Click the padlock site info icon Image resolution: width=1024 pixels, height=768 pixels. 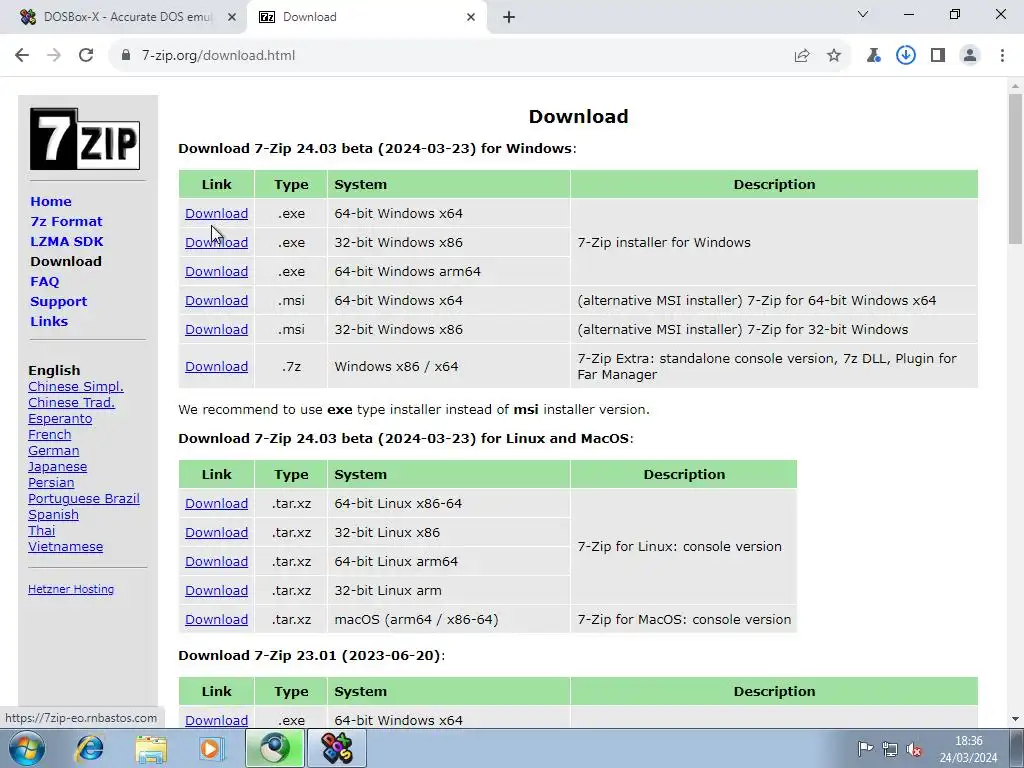tap(126, 56)
